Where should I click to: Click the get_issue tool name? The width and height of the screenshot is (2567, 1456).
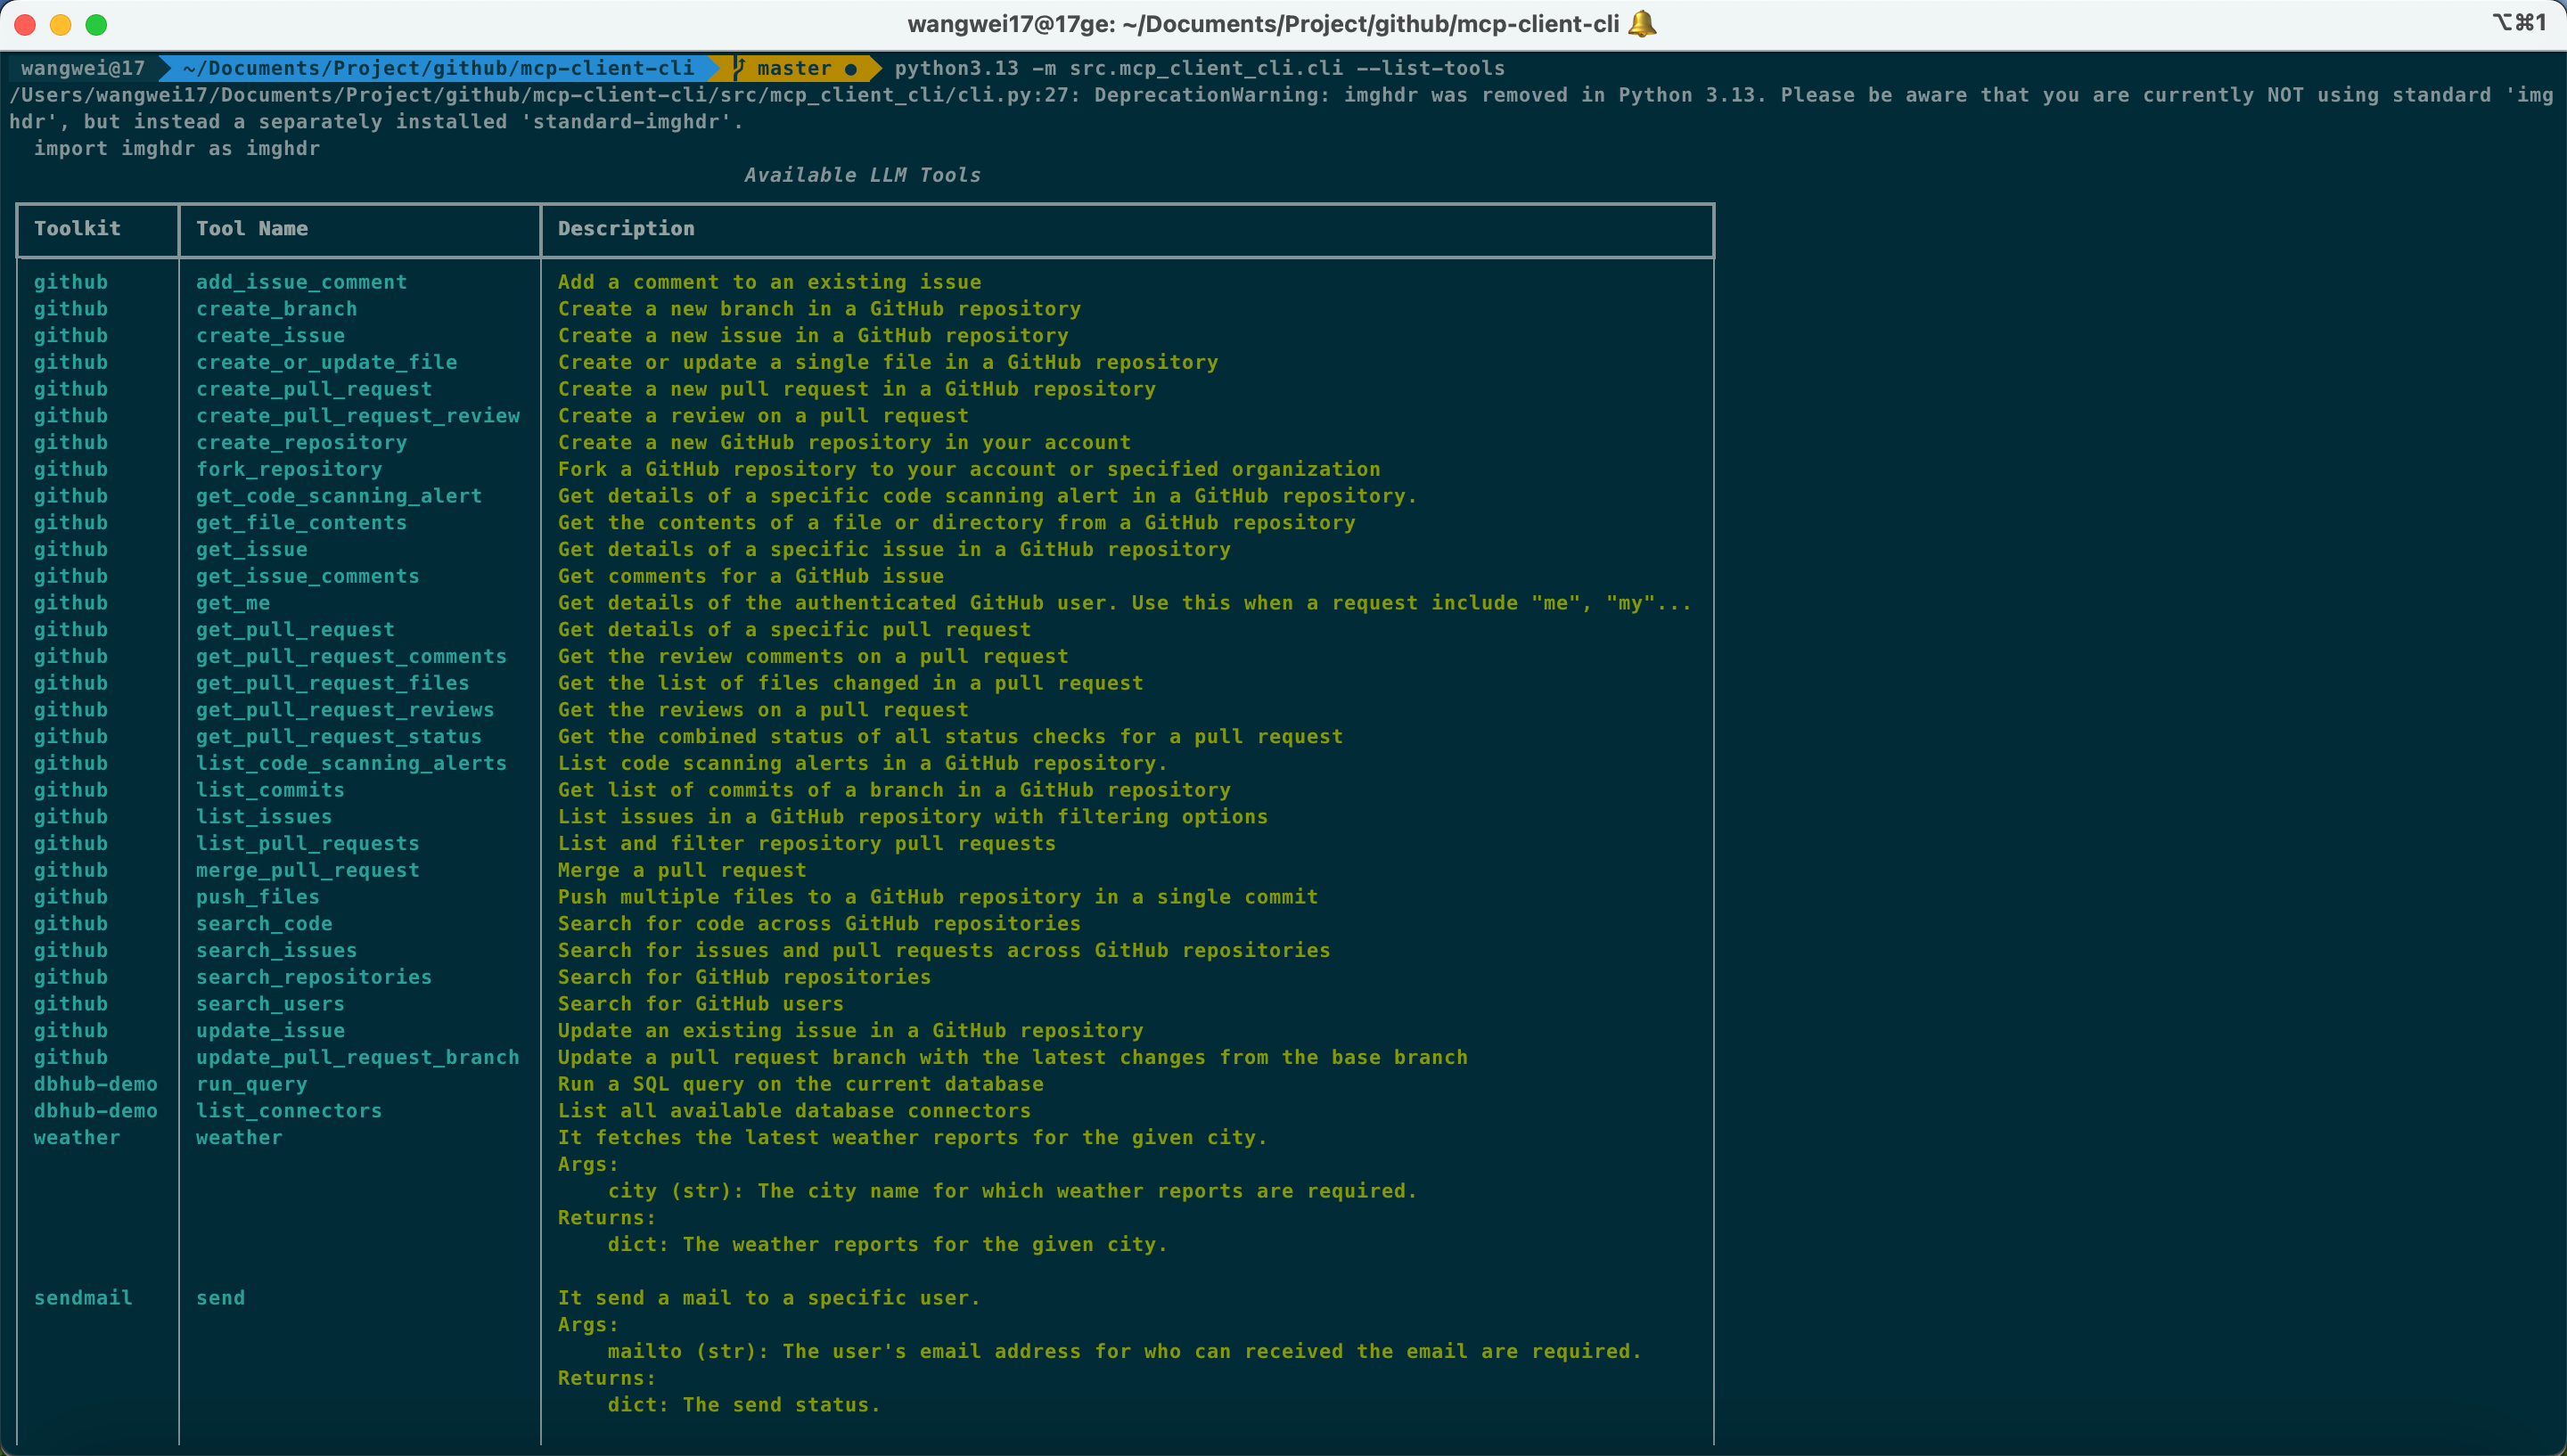coord(252,549)
